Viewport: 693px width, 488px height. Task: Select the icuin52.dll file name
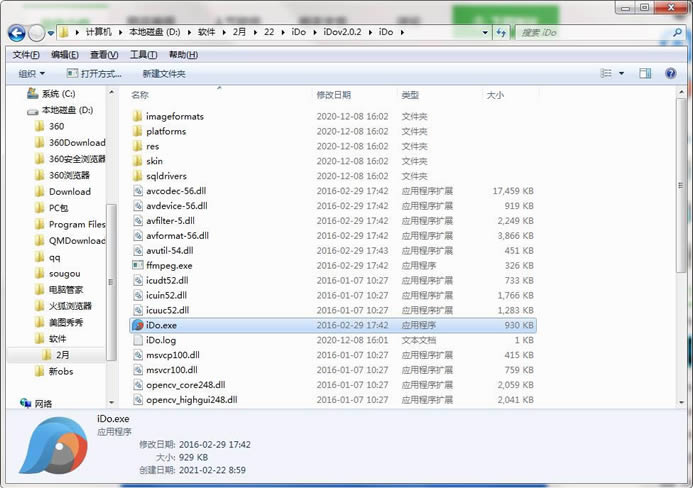[167, 295]
